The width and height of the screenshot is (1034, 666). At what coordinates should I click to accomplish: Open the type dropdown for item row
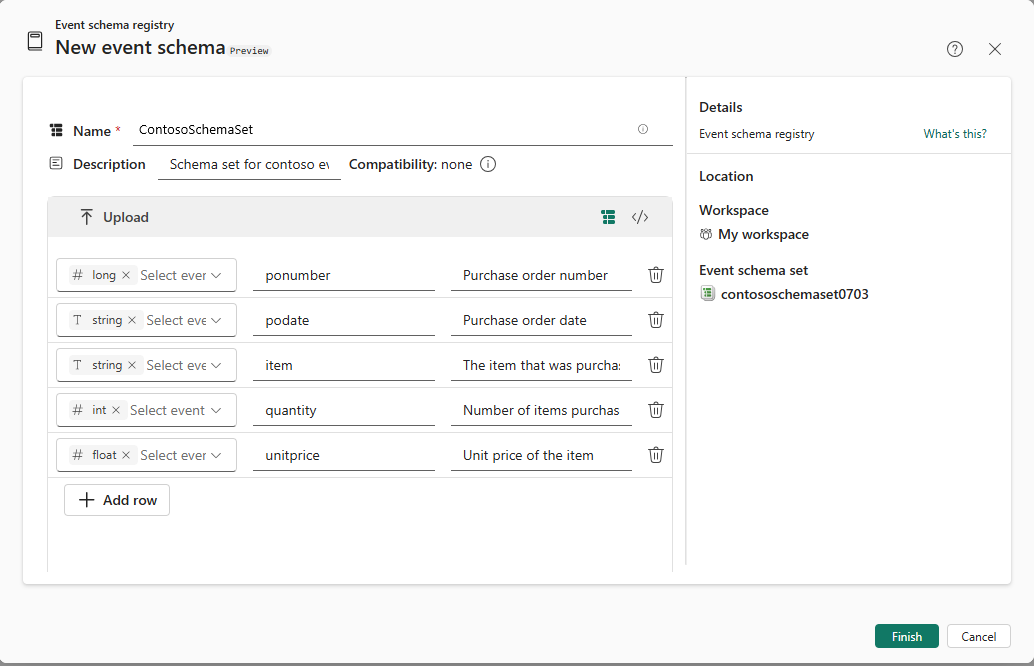(216, 365)
